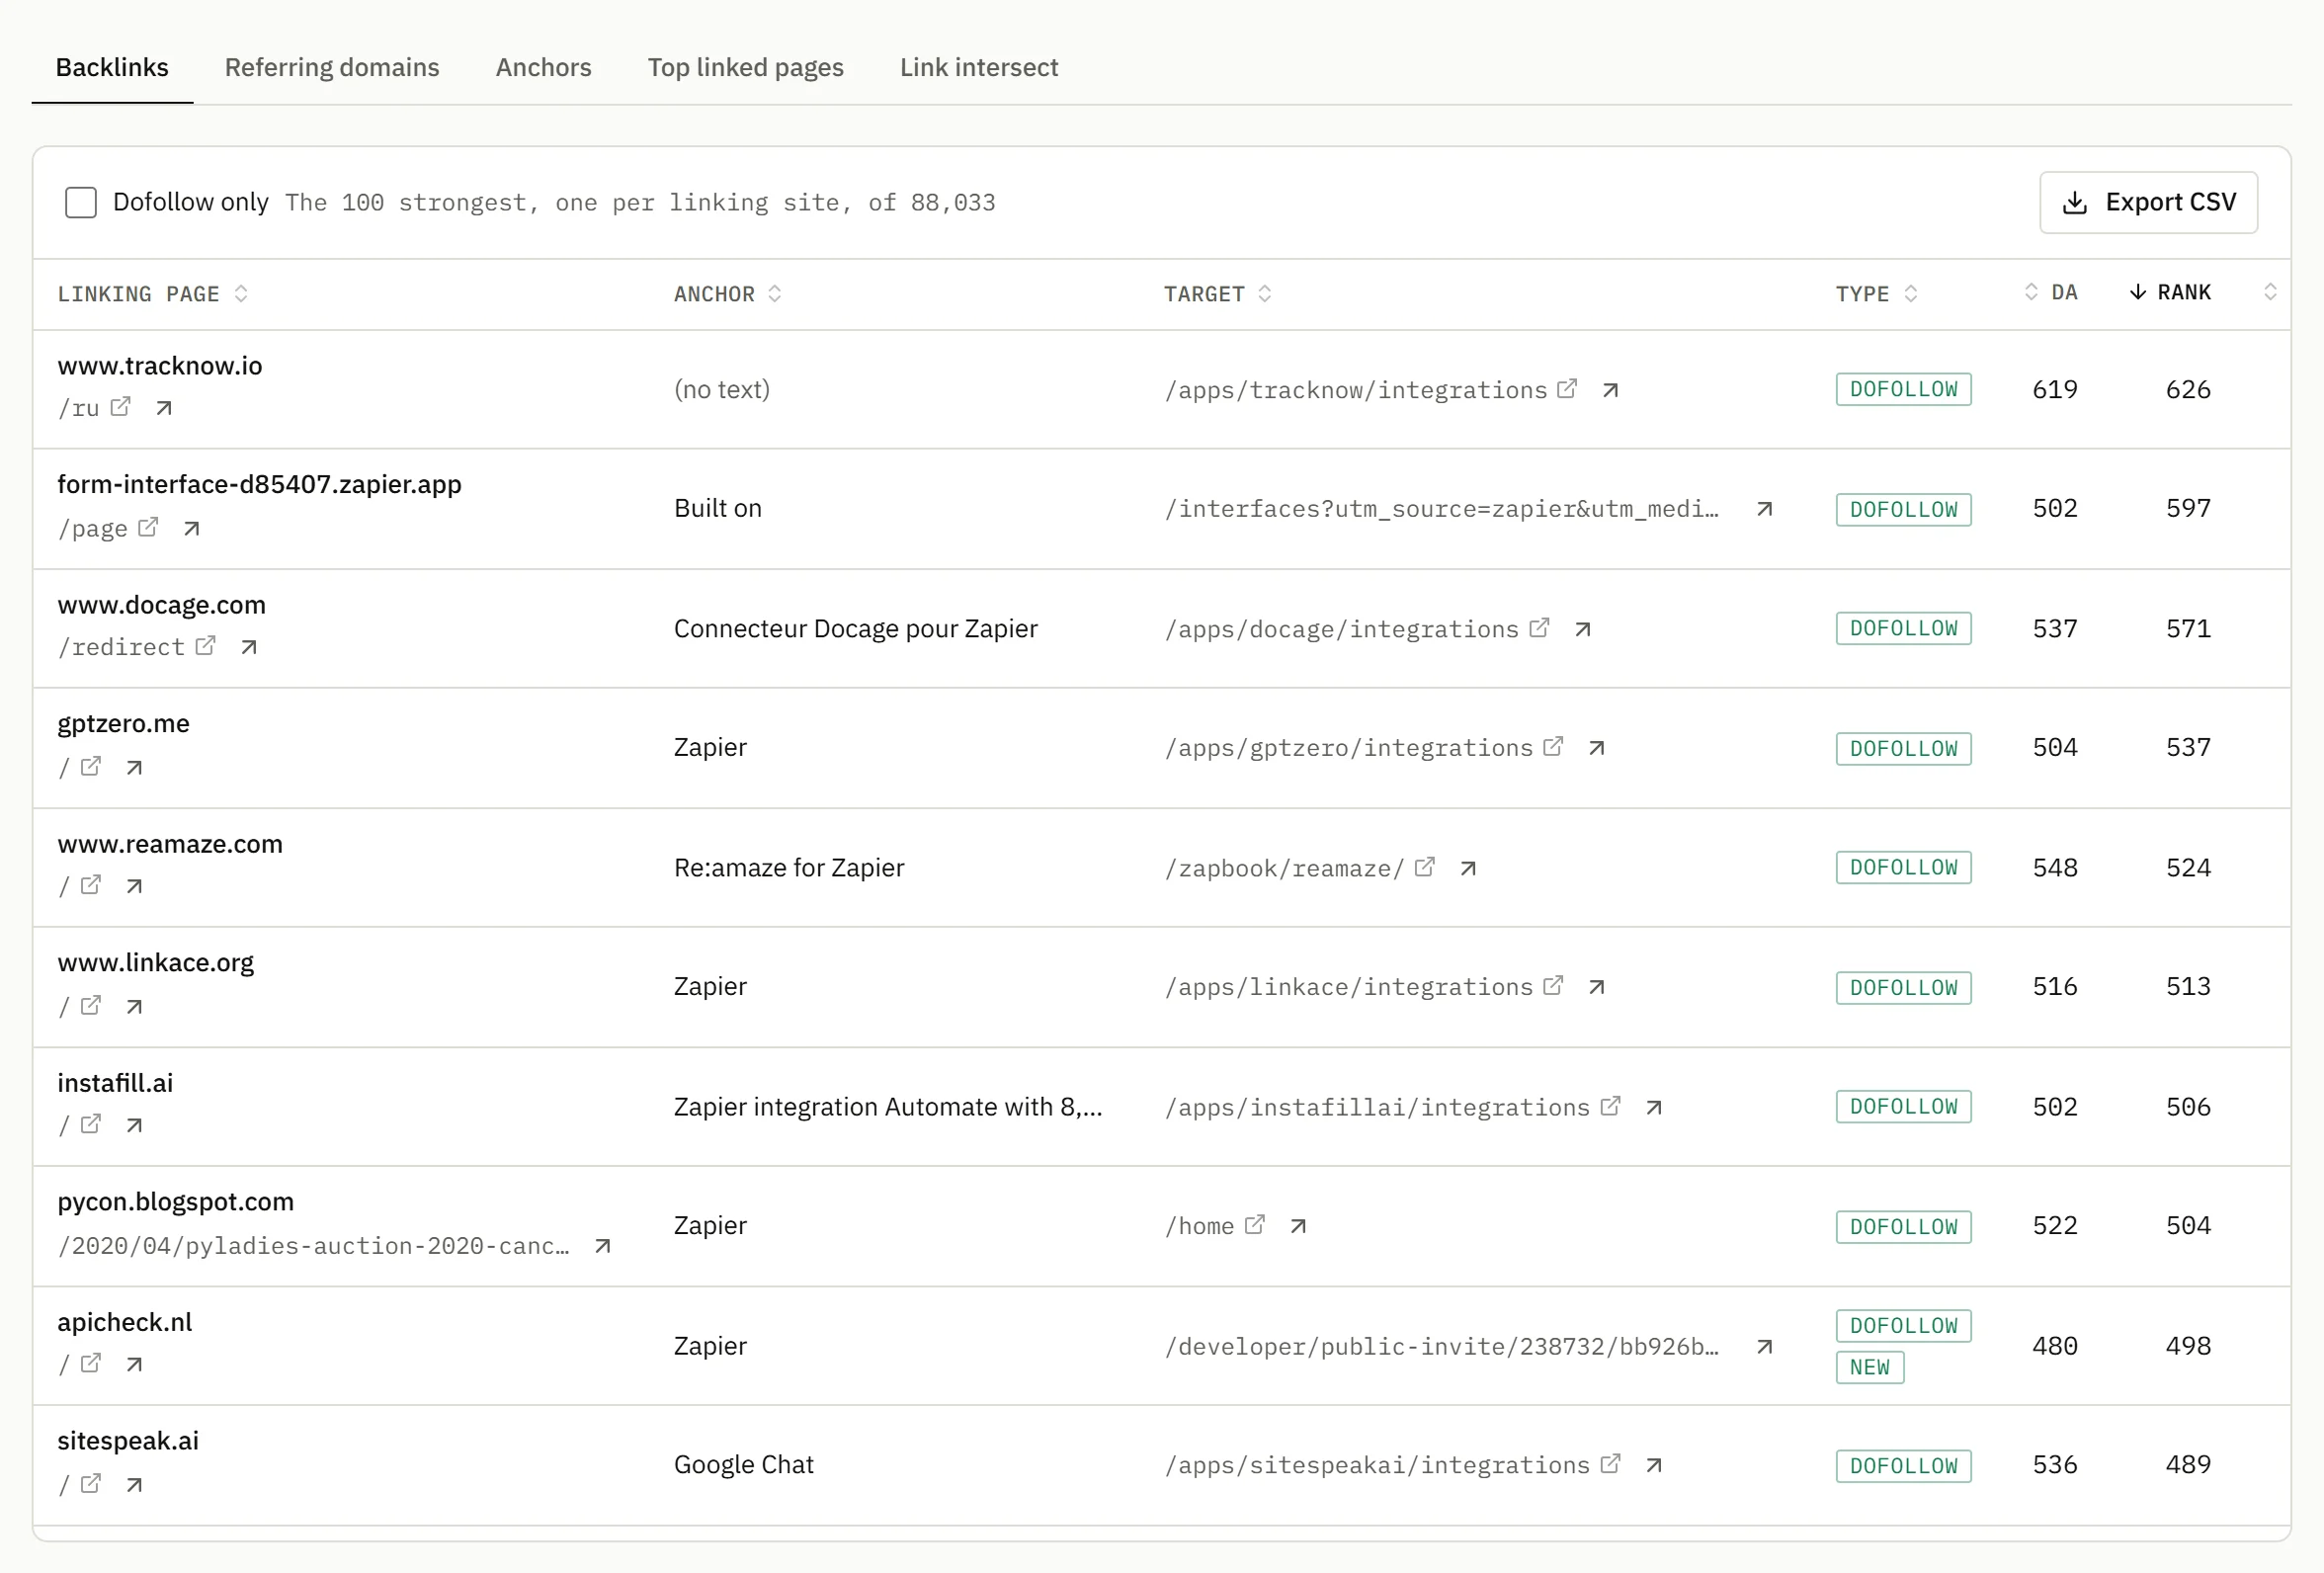The height and width of the screenshot is (1573, 2324).
Task: Click arrow icon next to tracknow integrations target
Action: [x=1610, y=390]
